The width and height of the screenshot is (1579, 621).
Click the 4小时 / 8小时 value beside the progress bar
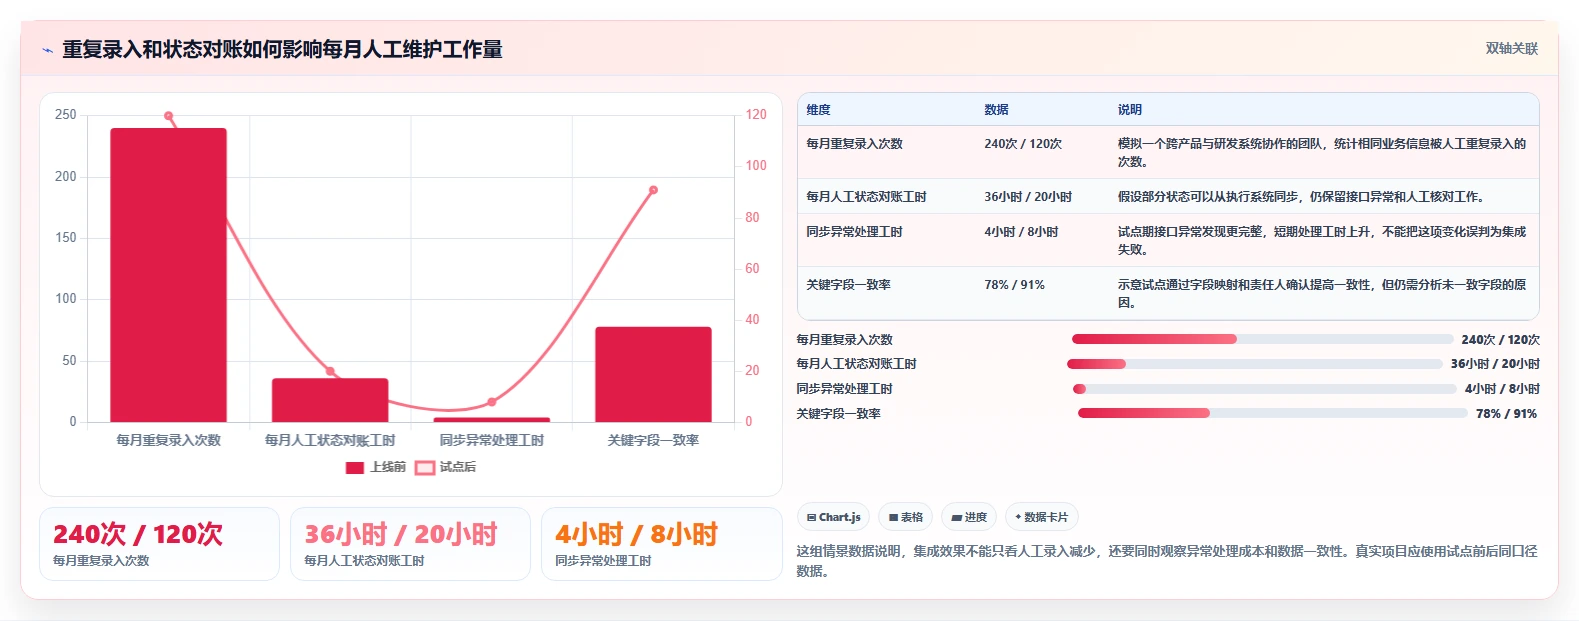1502,389
